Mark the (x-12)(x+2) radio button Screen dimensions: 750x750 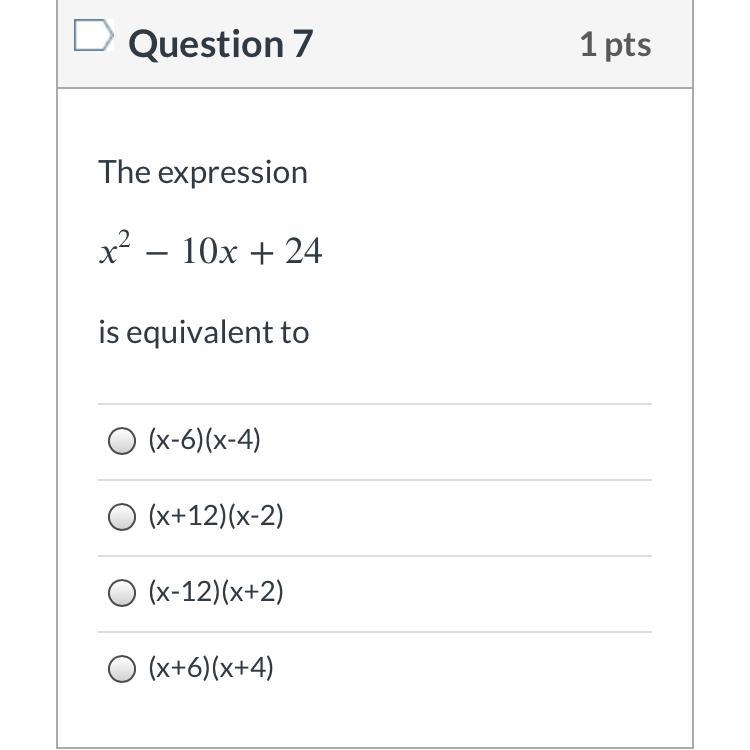click(122, 593)
